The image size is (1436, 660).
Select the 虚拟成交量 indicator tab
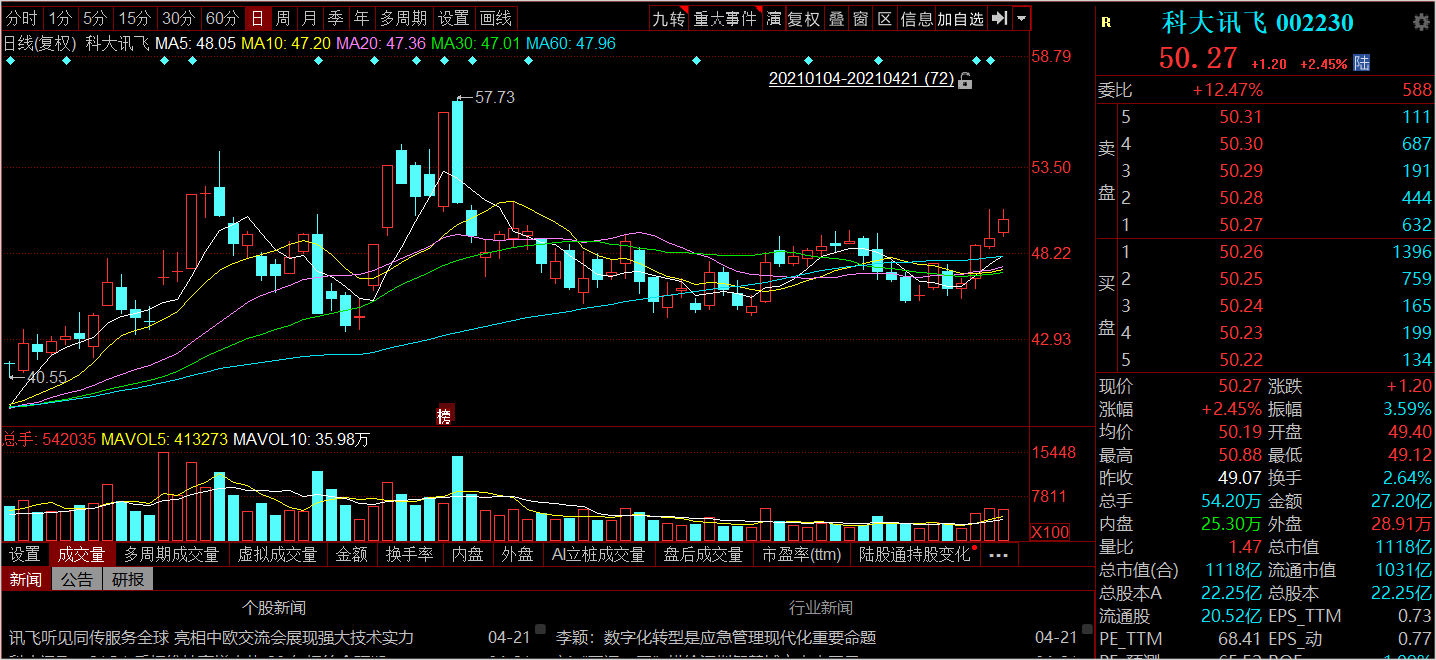click(279, 554)
